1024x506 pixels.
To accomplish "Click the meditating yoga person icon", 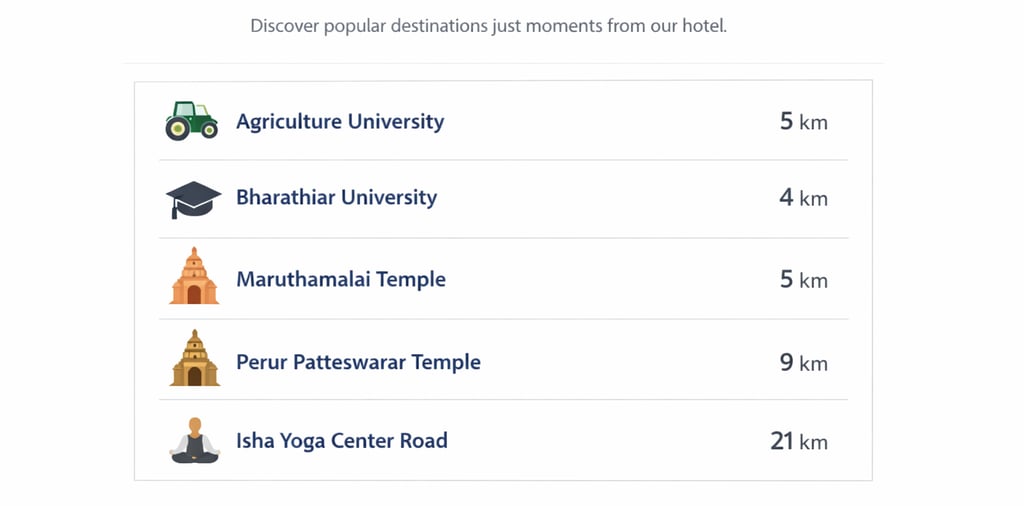I will [x=195, y=440].
